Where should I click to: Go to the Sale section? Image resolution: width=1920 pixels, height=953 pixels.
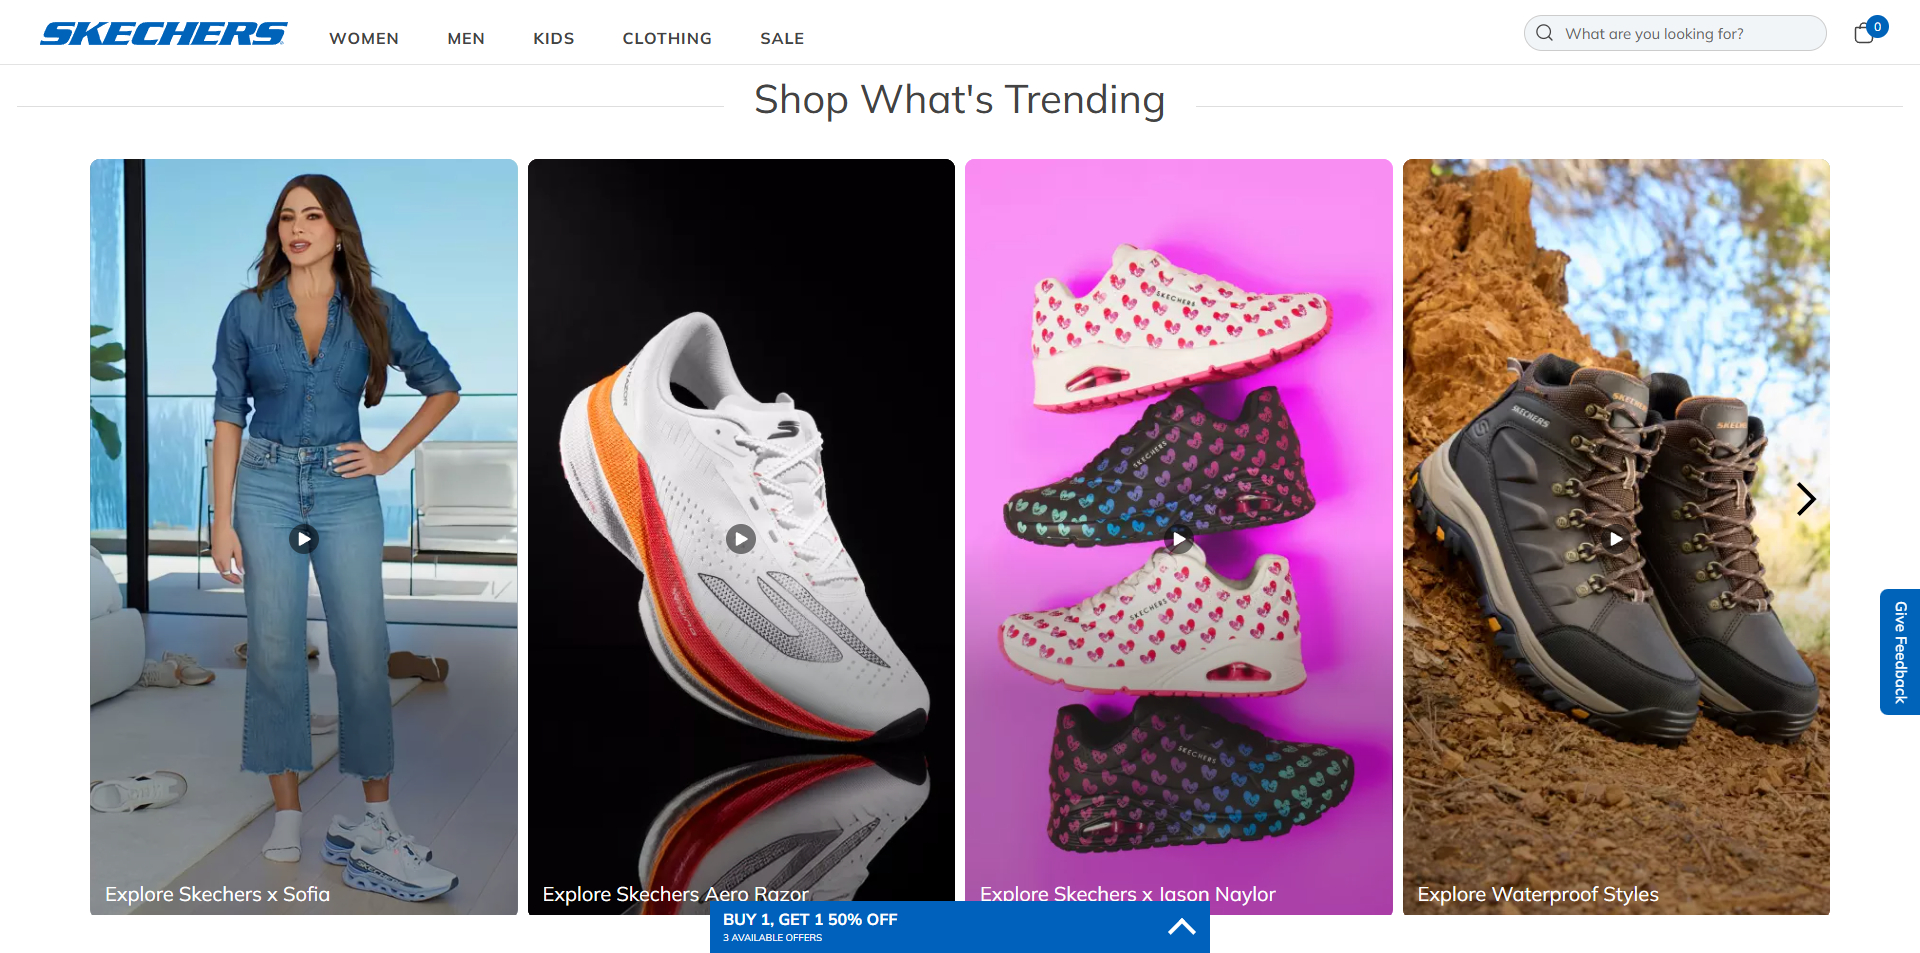[x=782, y=38]
